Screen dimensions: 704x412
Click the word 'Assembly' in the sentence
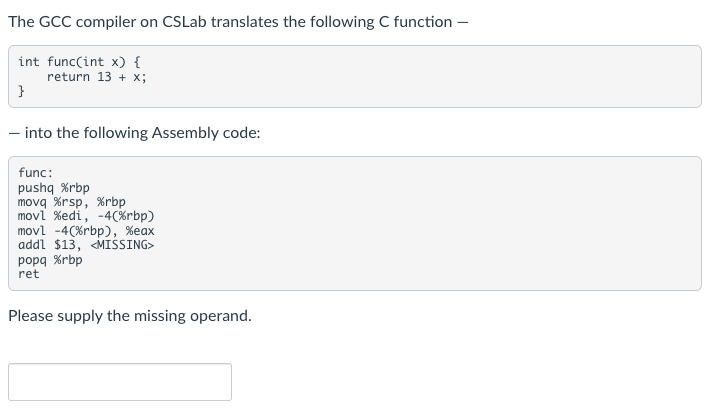(190, 132)
